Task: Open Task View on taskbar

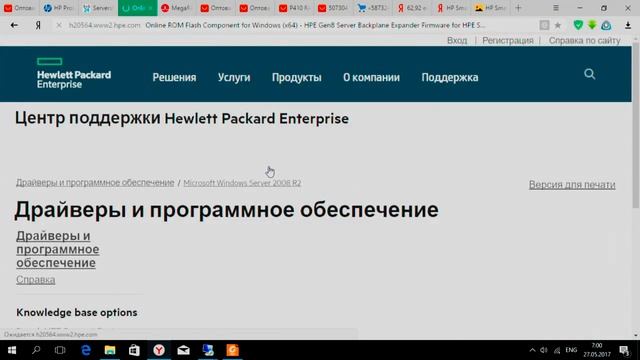Action: point(60,350)
